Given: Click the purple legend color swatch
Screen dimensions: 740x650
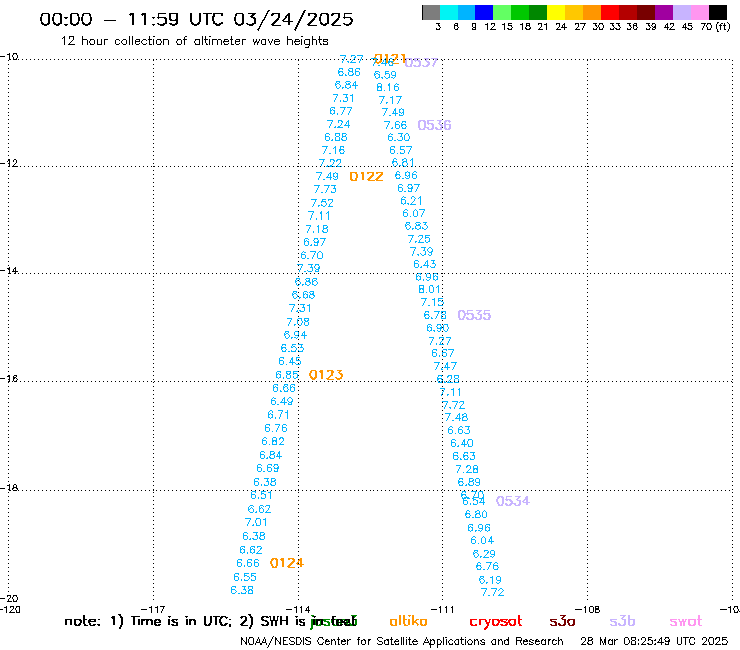Looking at the screenshot, I should pos(663,12).
